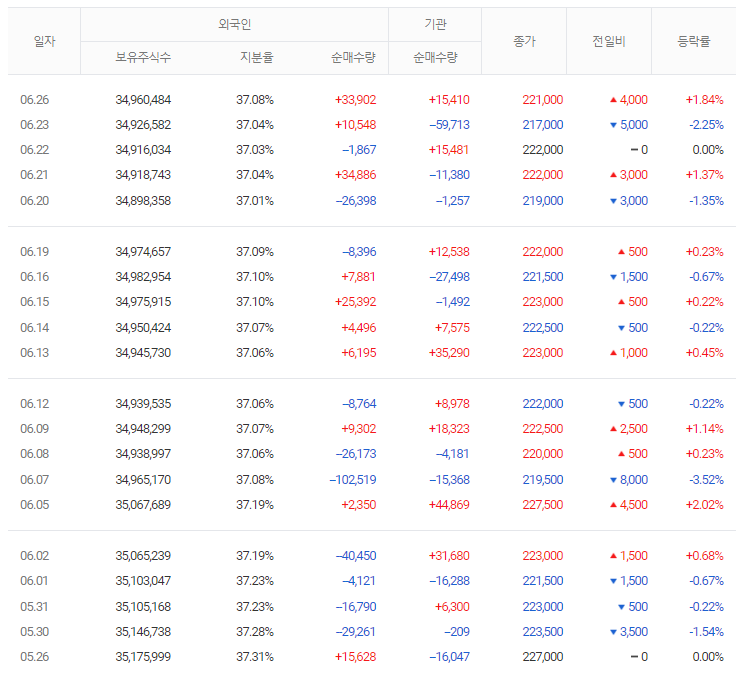Image resolution: width=748 pixels, height=682 pixels.
Task: Select the 06.07 date cell
Action: [x=34, y=480]
